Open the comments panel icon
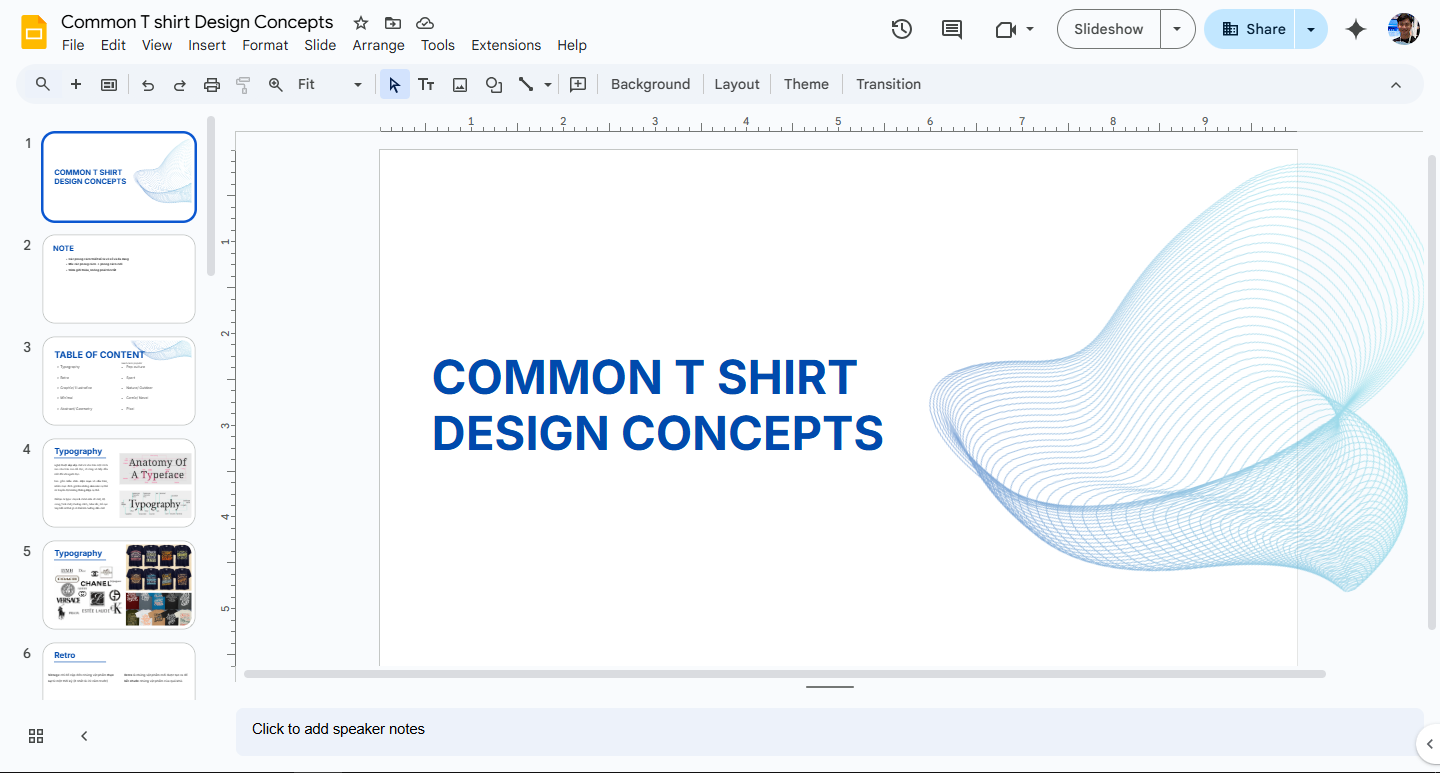This screenshot has height=773, width=1440. point(952,29)
